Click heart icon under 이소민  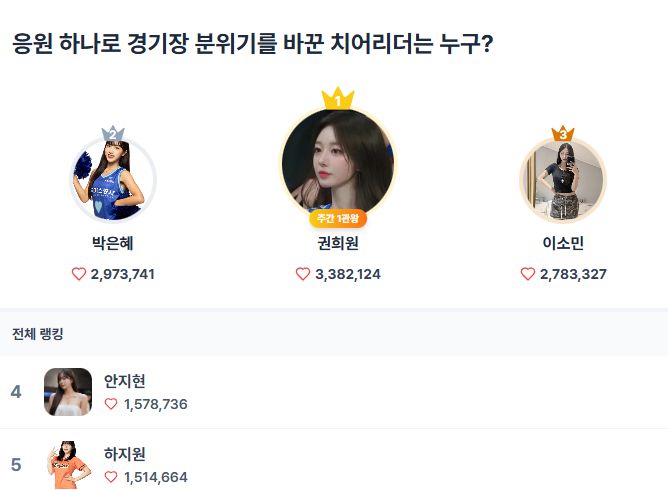coord(528,274)
